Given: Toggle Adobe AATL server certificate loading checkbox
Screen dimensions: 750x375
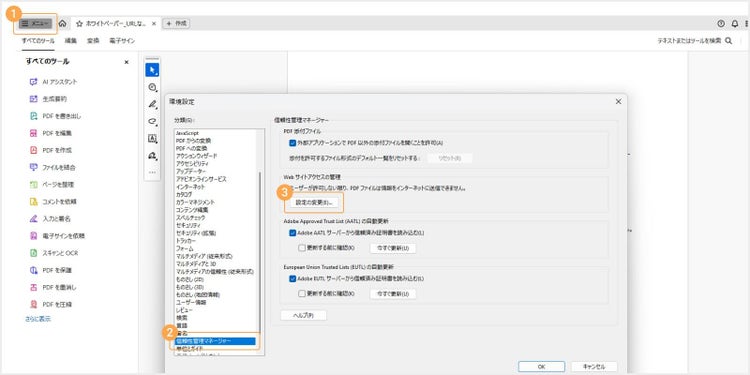Looking at the screenshot, I should click(x=293, y=233).
